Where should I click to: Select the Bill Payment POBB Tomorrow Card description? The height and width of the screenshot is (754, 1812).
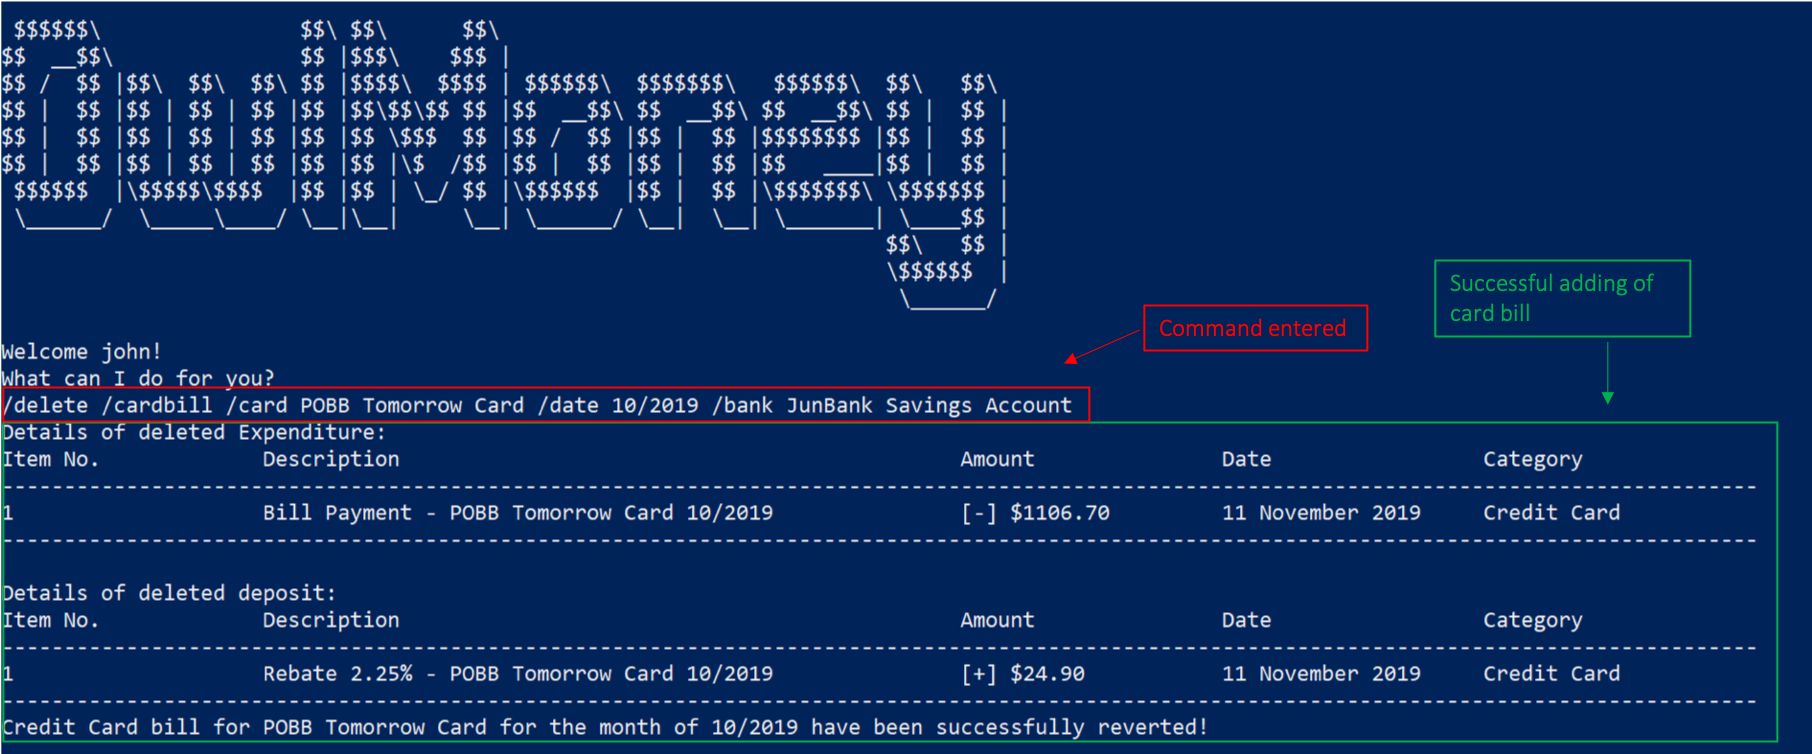click(x=517, y=513)
